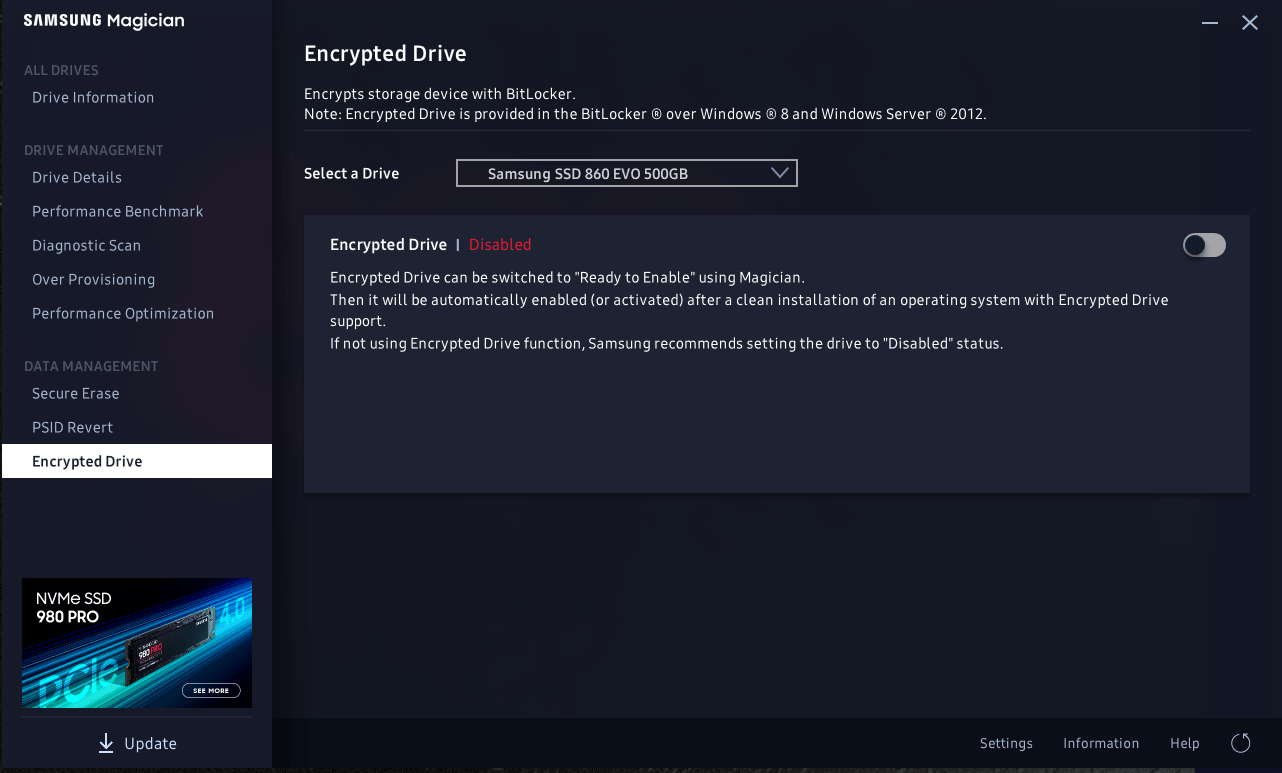Open Information from the footer

click(1101, 743)
